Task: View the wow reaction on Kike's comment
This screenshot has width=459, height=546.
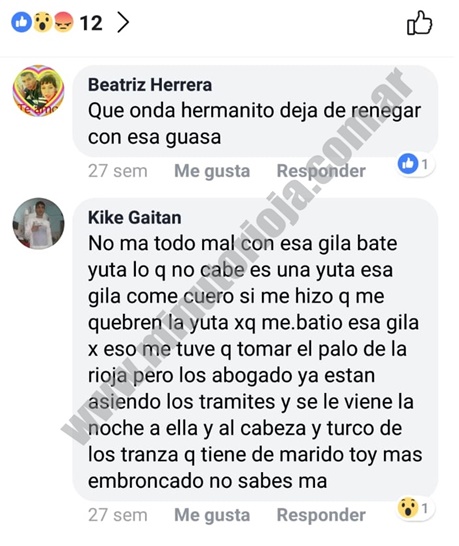Action: pos(416,508)
